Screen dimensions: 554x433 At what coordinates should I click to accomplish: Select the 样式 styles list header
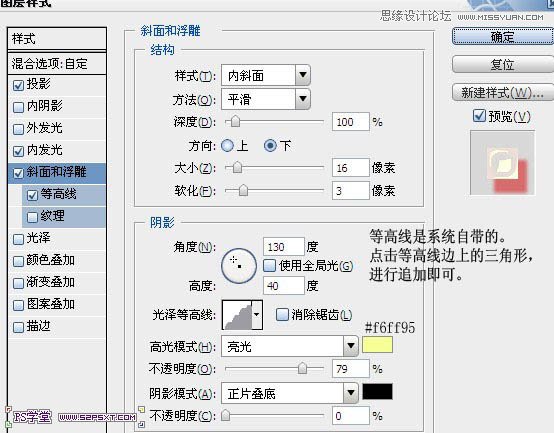57,39
